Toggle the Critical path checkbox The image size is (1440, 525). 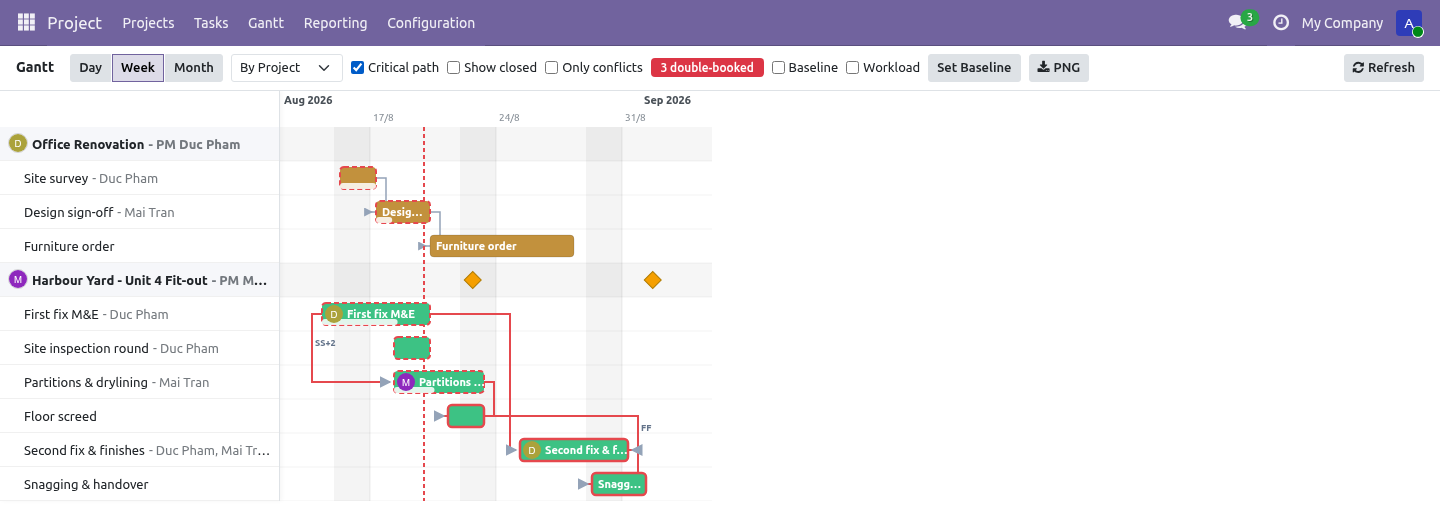click(358, 68)
